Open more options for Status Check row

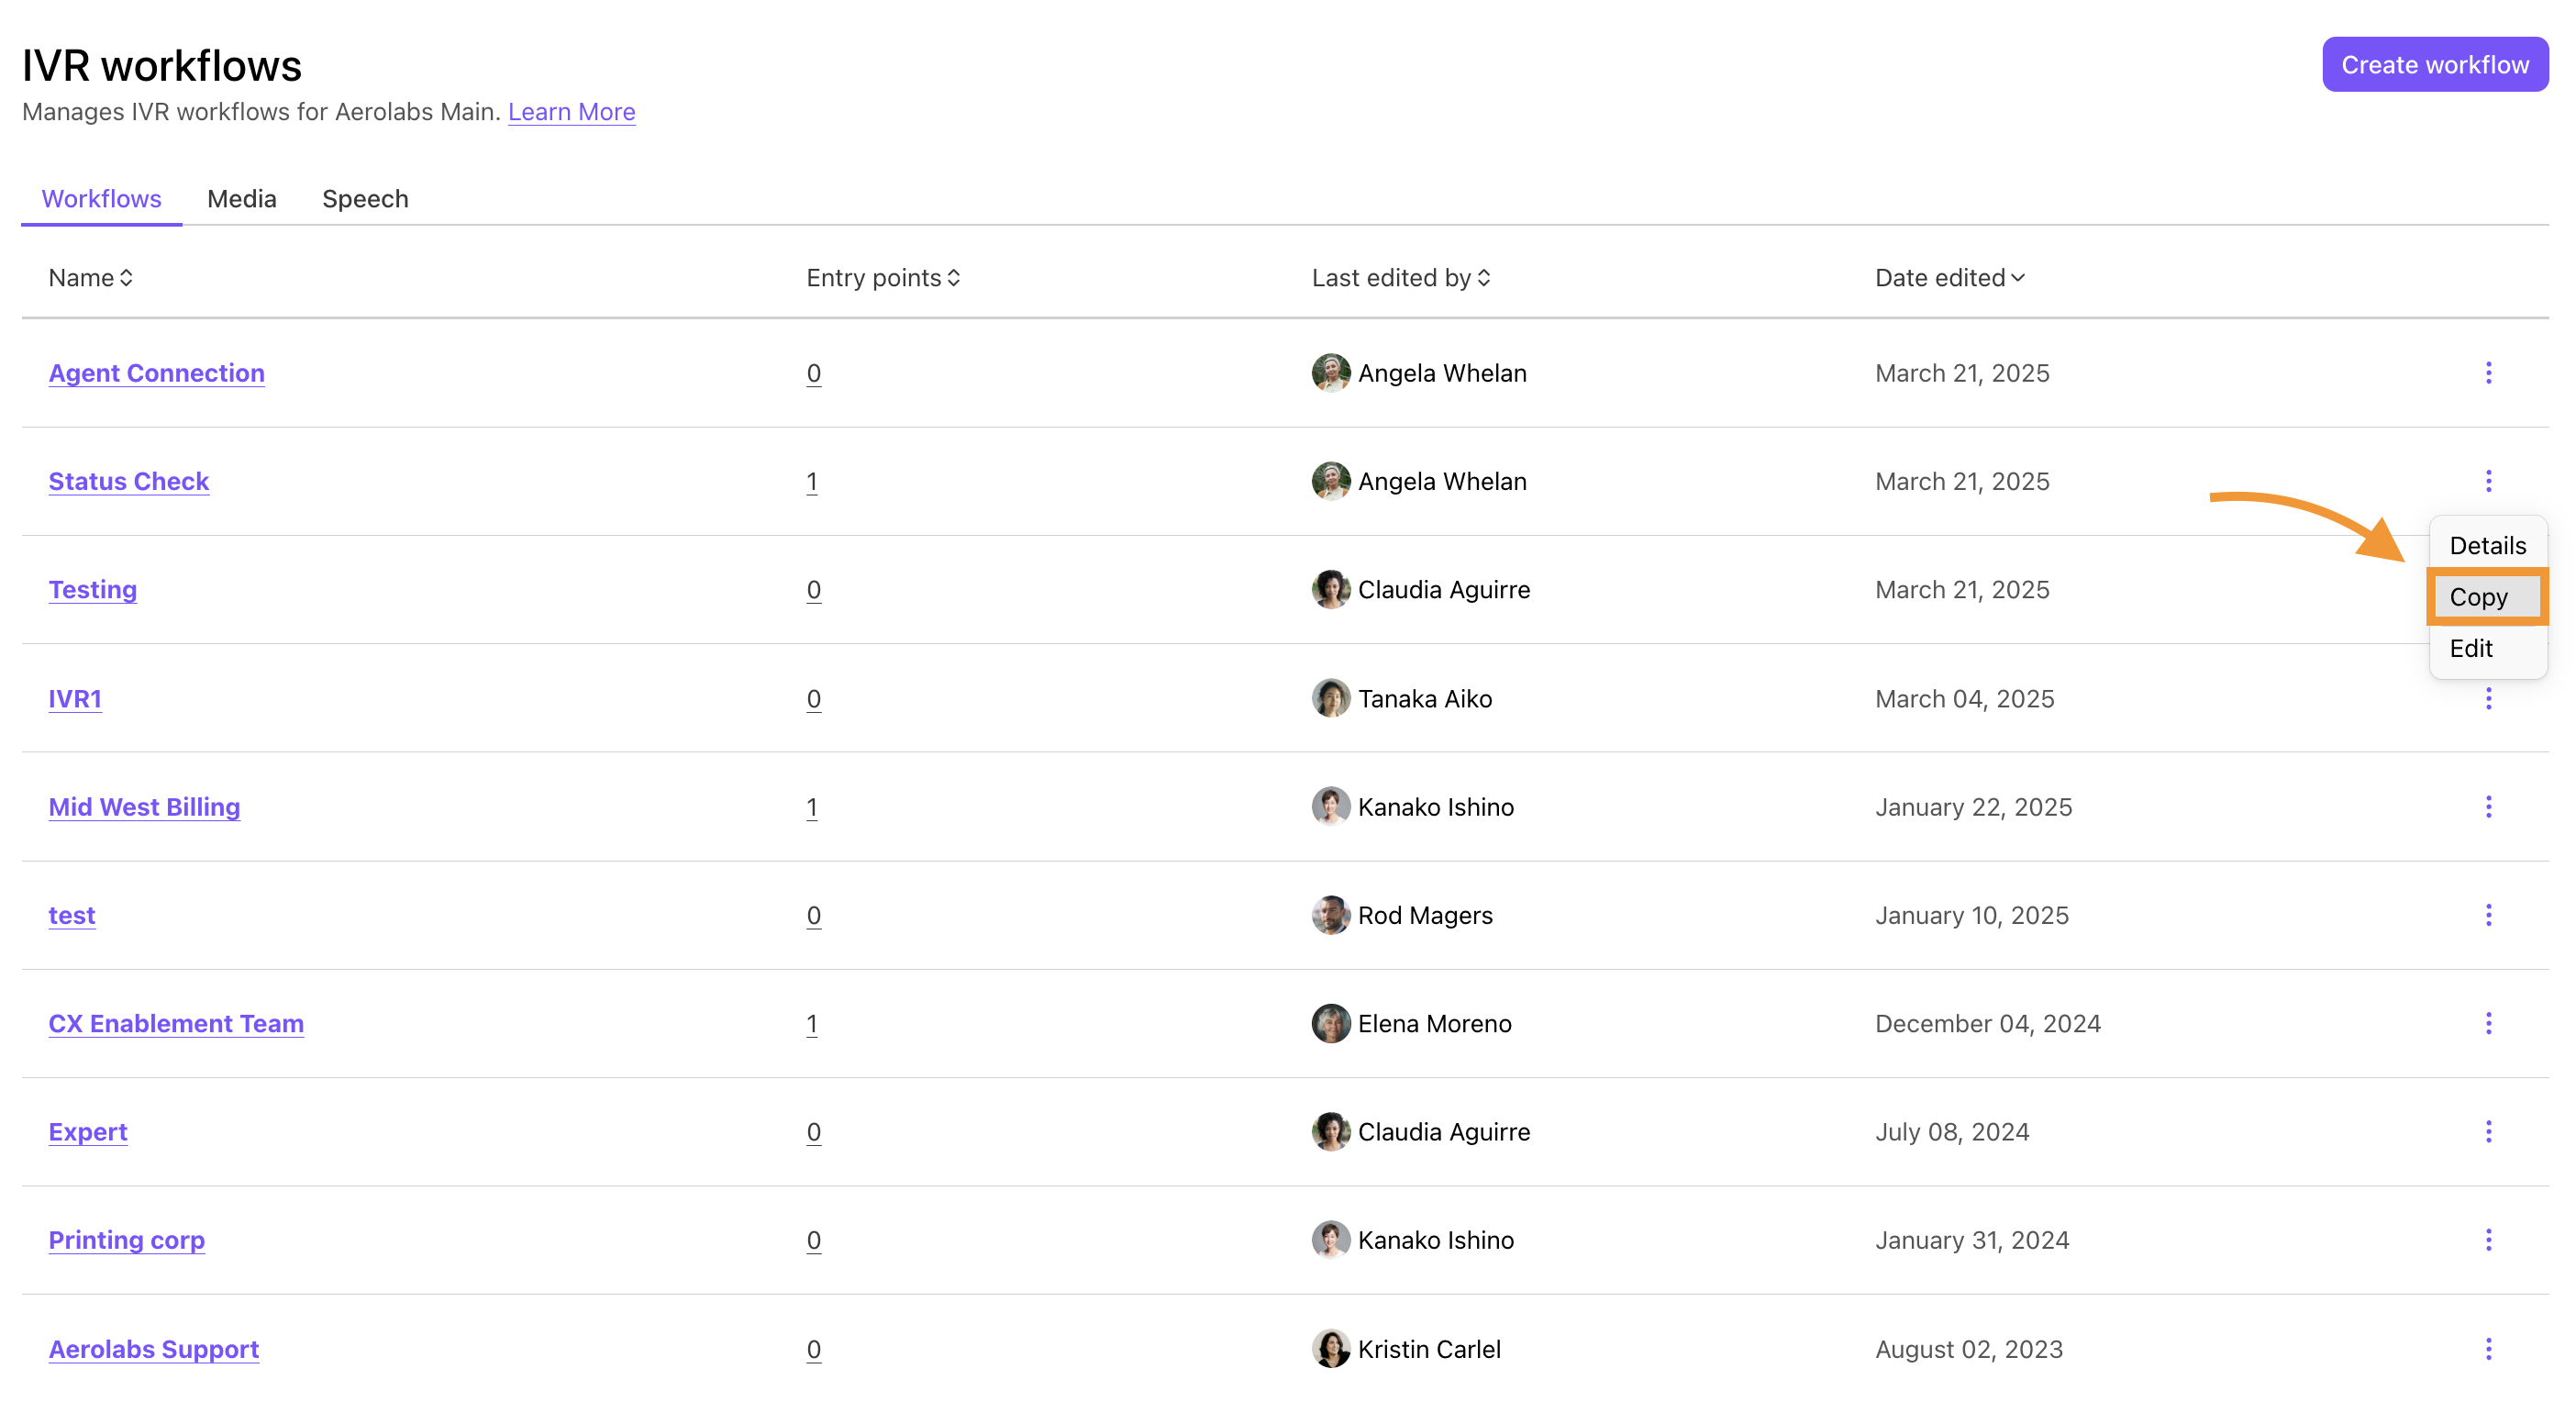click(2488, 481)
